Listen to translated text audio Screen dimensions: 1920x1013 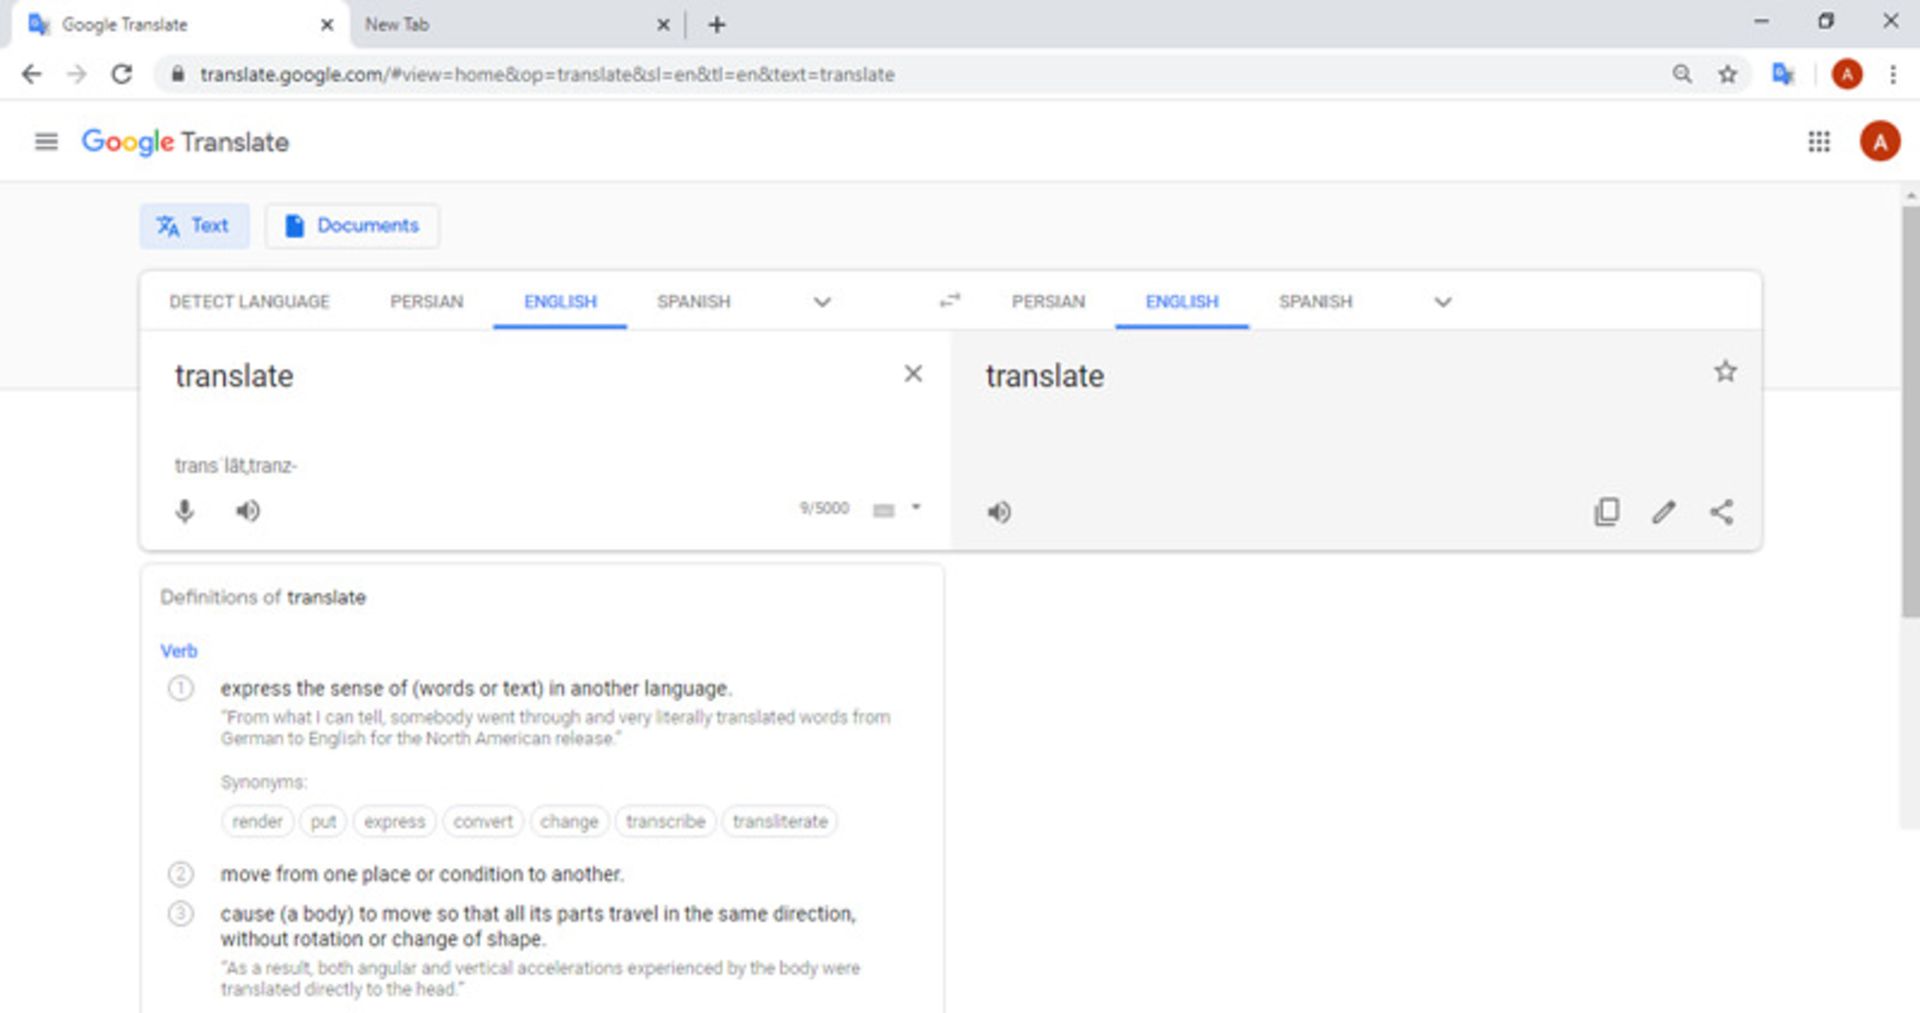point(999,512)
